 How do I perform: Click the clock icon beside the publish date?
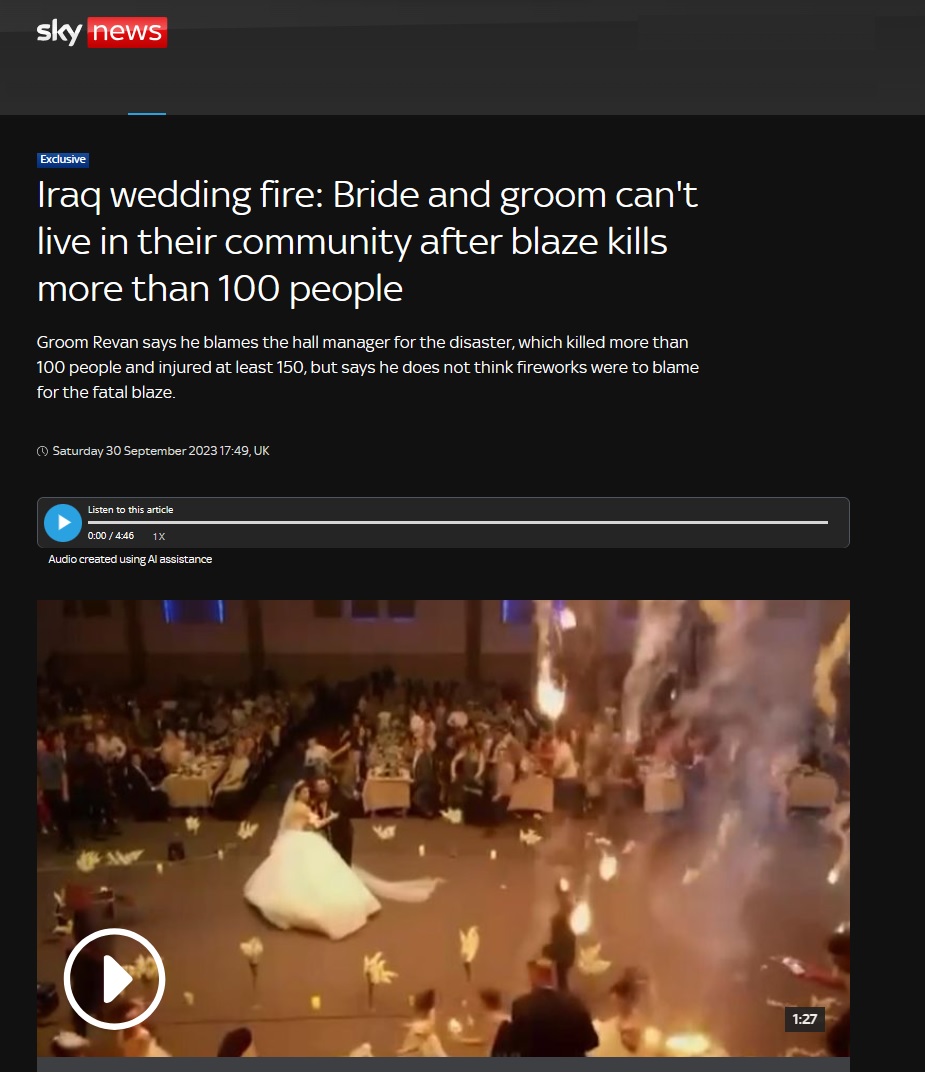pos(43,451)
